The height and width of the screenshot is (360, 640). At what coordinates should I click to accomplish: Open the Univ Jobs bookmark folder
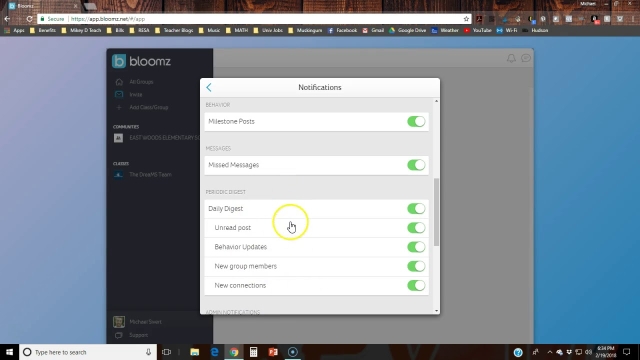(268, 30)
